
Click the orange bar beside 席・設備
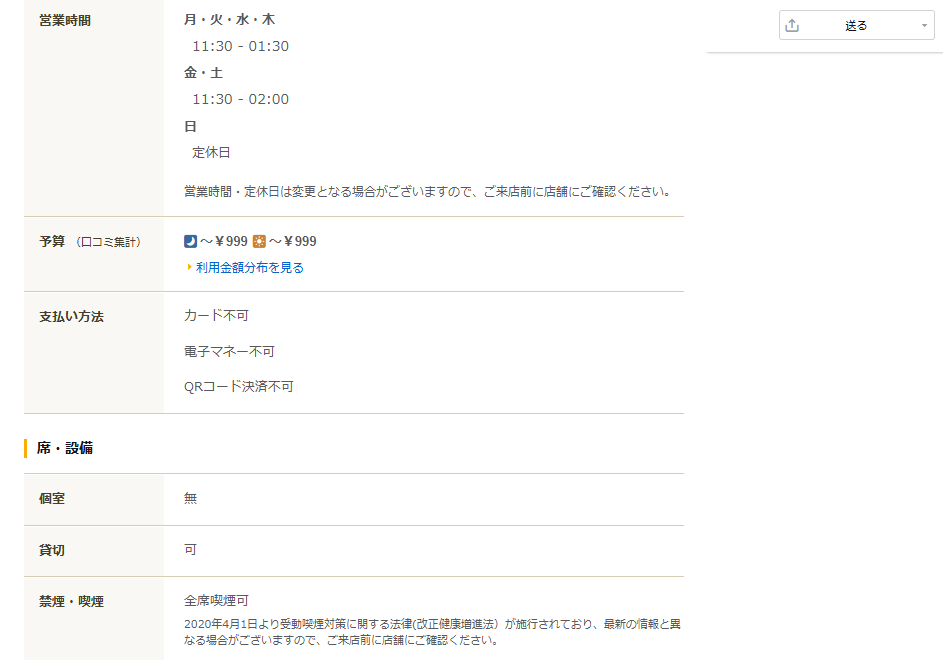click(26, 448)
